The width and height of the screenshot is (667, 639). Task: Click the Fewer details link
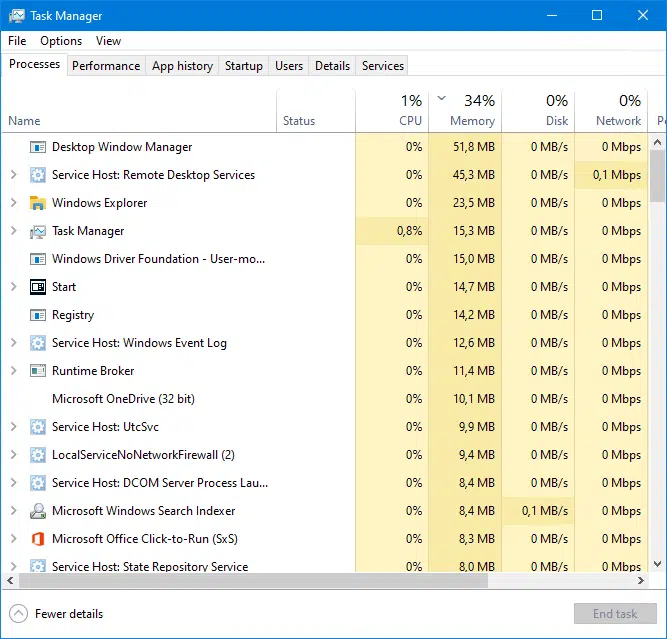point(69,614)
